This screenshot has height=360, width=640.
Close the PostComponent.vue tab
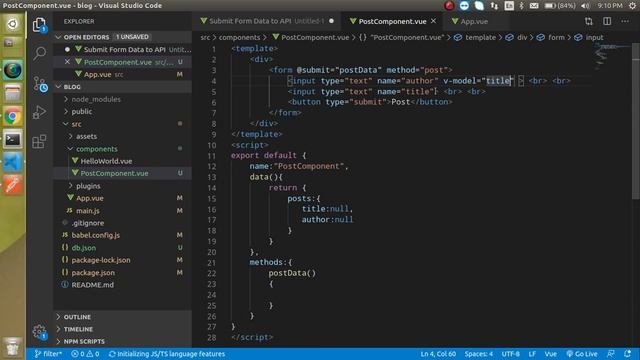pyautogui.click(x=433, y=21)
